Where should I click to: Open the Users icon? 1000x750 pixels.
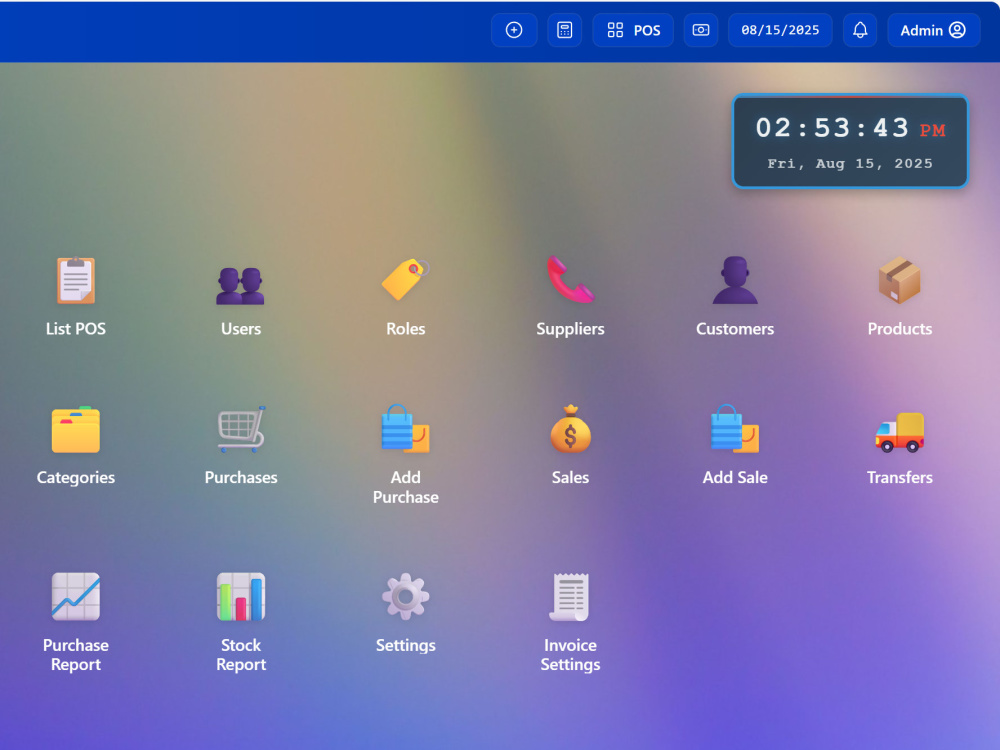[240, 286]
